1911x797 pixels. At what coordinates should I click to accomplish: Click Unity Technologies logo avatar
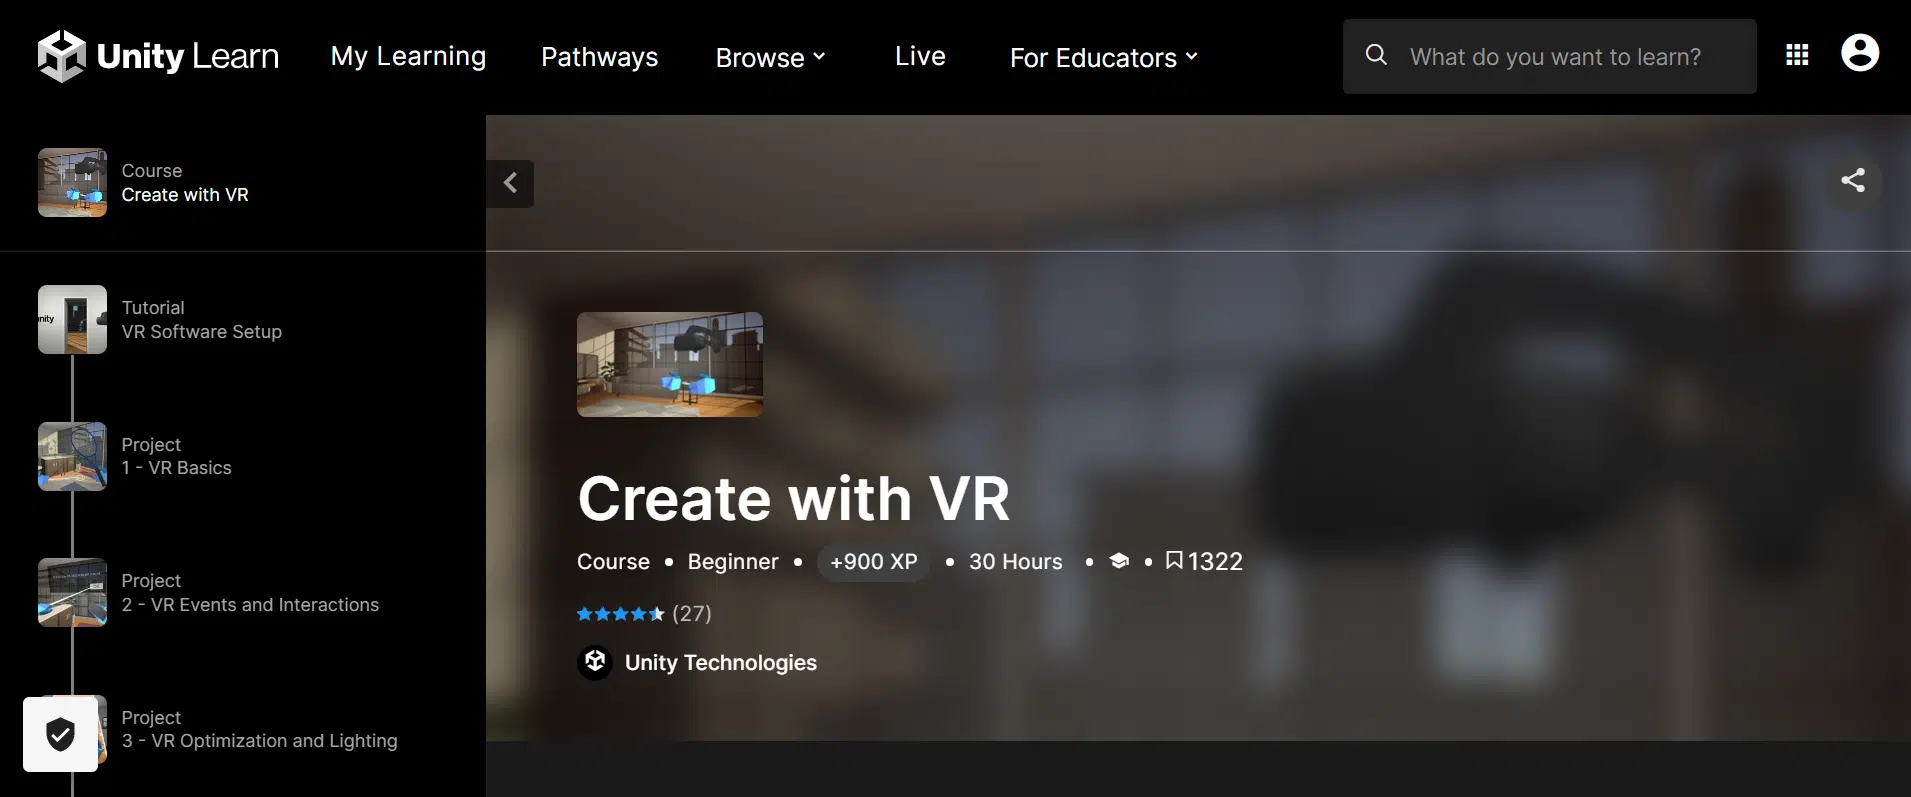click(x=595, y=662)
